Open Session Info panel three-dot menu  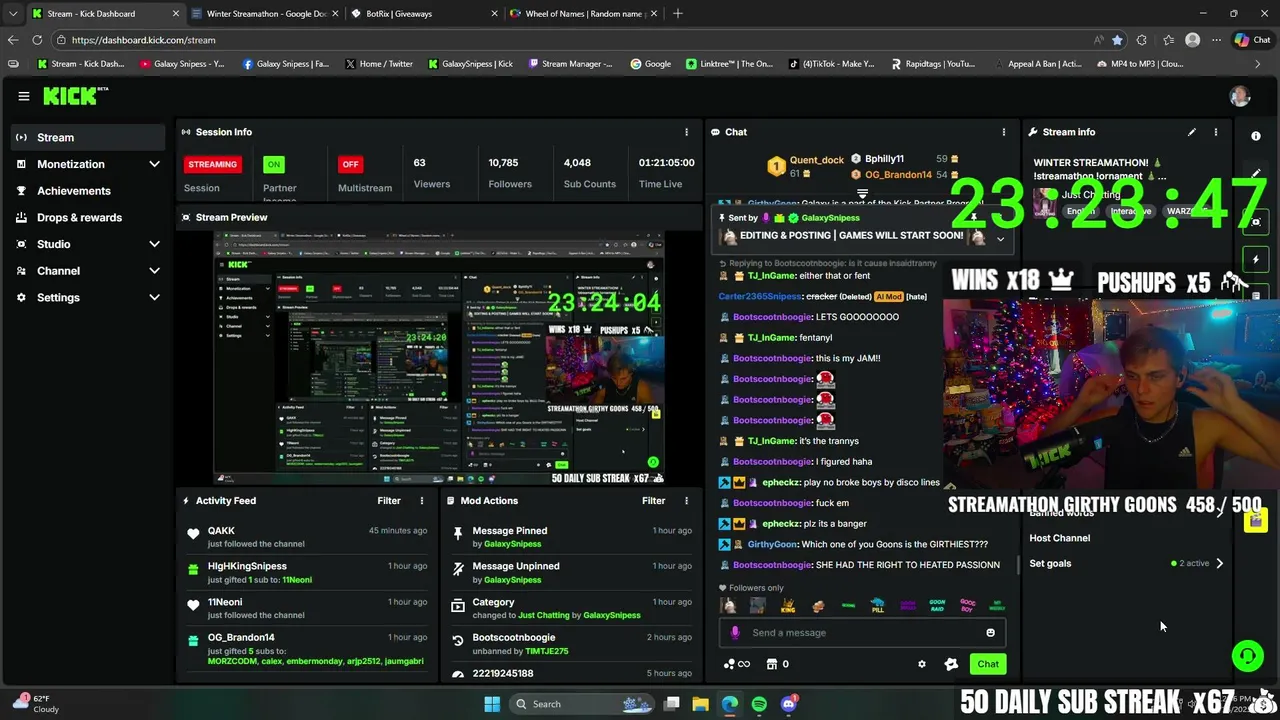(686, 132)
